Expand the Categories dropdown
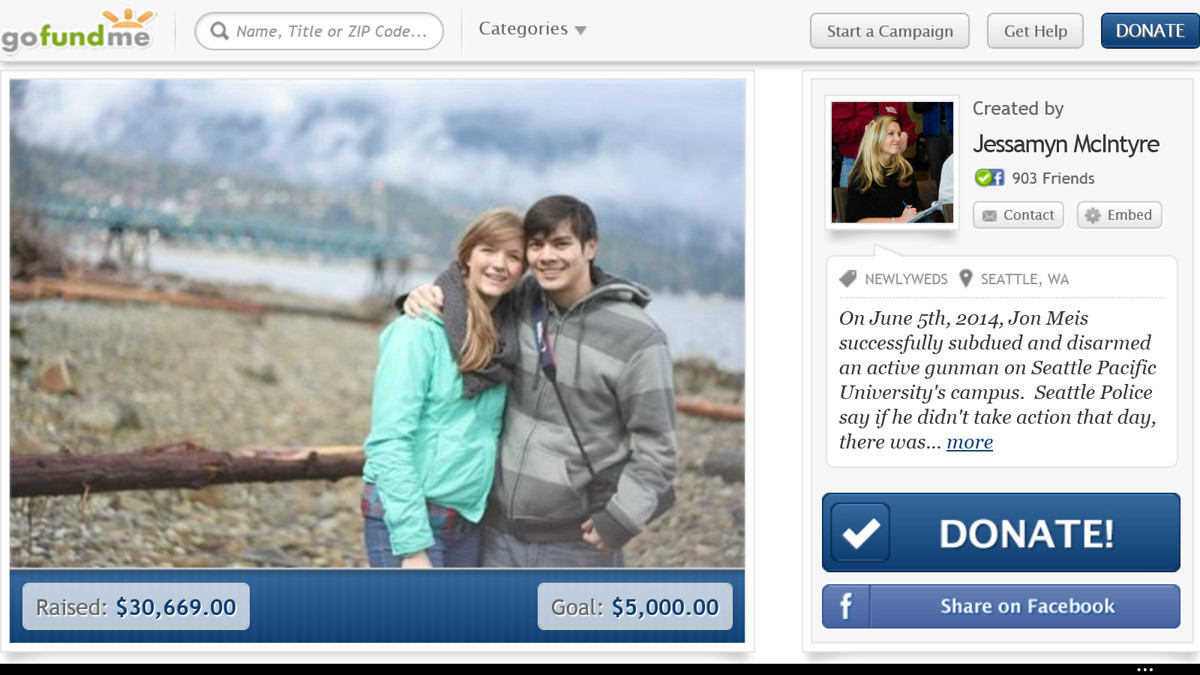The image size is (1200, 675). coord(532,29)
